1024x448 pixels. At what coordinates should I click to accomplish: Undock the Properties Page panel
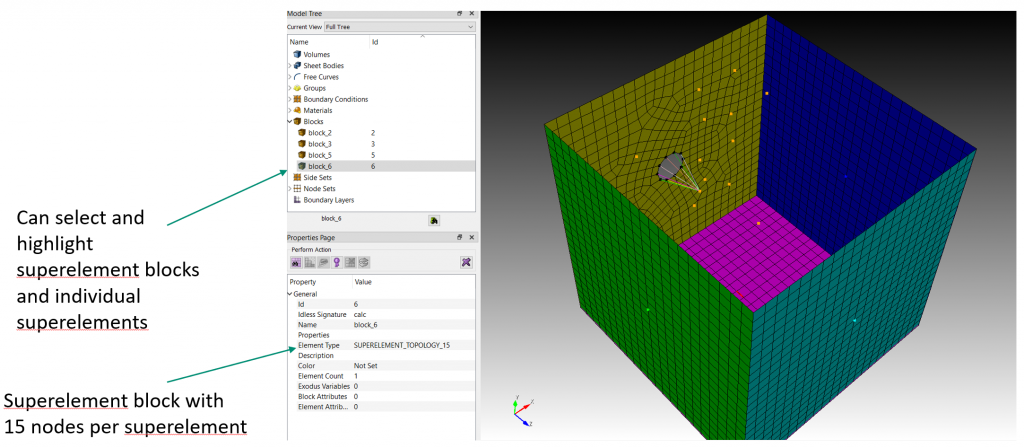460,237
